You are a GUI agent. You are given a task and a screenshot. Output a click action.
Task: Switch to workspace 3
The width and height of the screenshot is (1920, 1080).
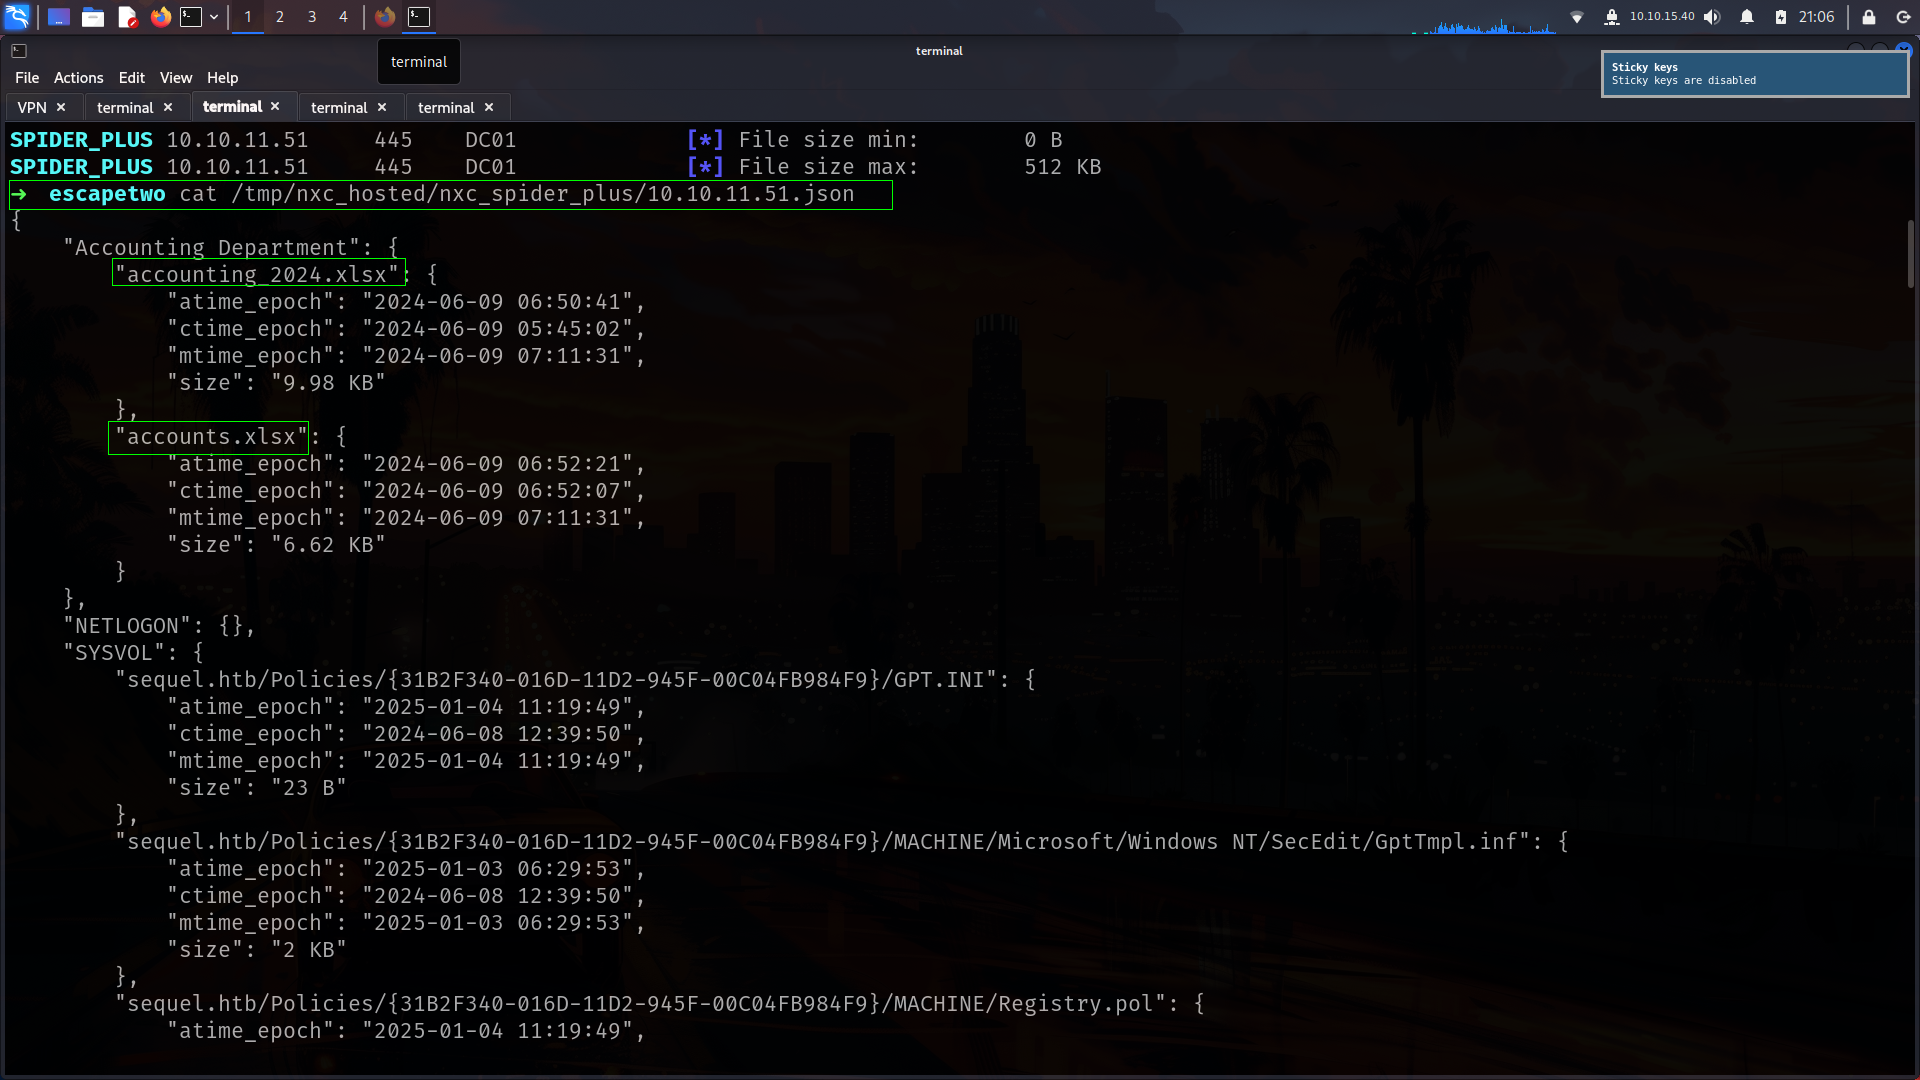coord(312,17)
